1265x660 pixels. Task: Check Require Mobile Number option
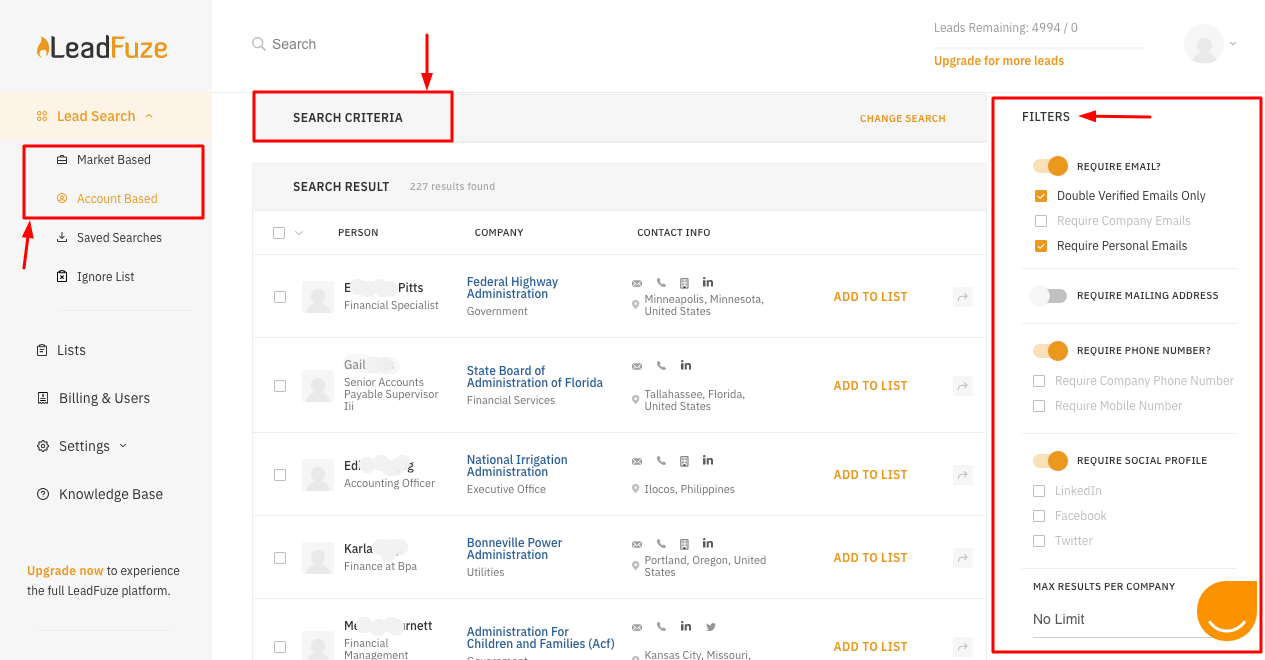tap(1039, 406)
